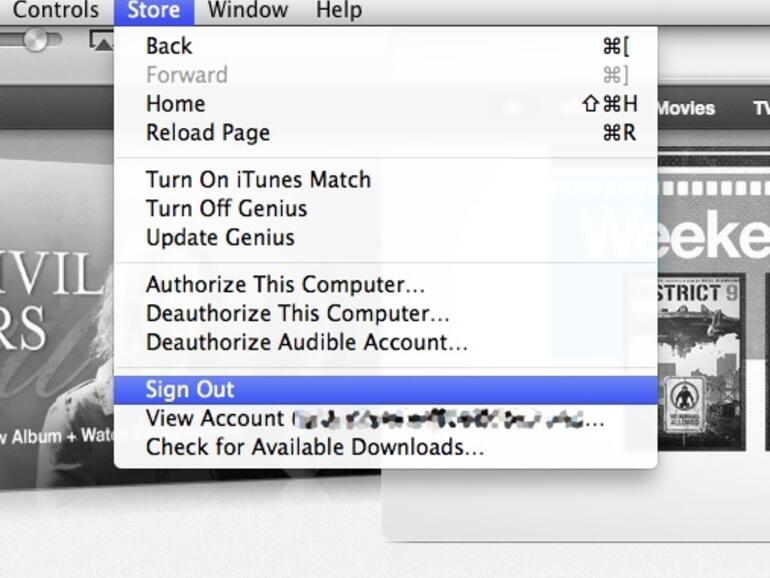This screenshot has width=770, height=578.
Task: Sign out of the iTunes Store
Action: click(385, 390)
